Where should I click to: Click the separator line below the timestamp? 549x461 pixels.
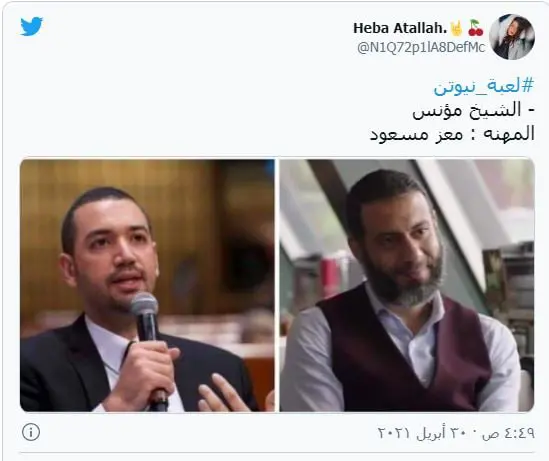(277, 453)
